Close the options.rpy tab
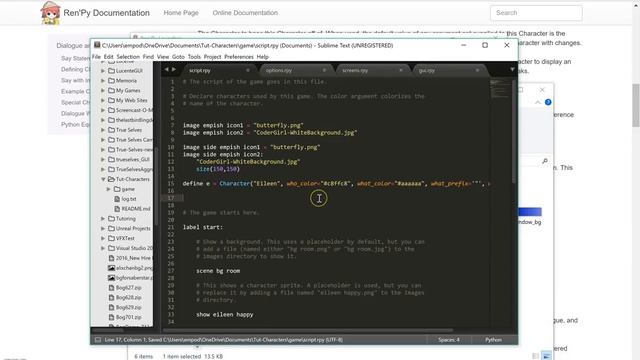Screen dimensions: 640x360 324,70
